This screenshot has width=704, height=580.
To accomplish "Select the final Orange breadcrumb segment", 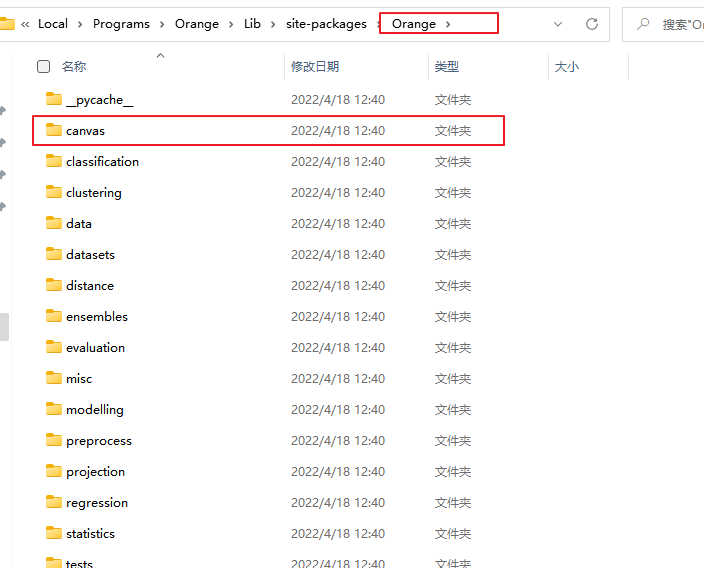I will 414,23.
